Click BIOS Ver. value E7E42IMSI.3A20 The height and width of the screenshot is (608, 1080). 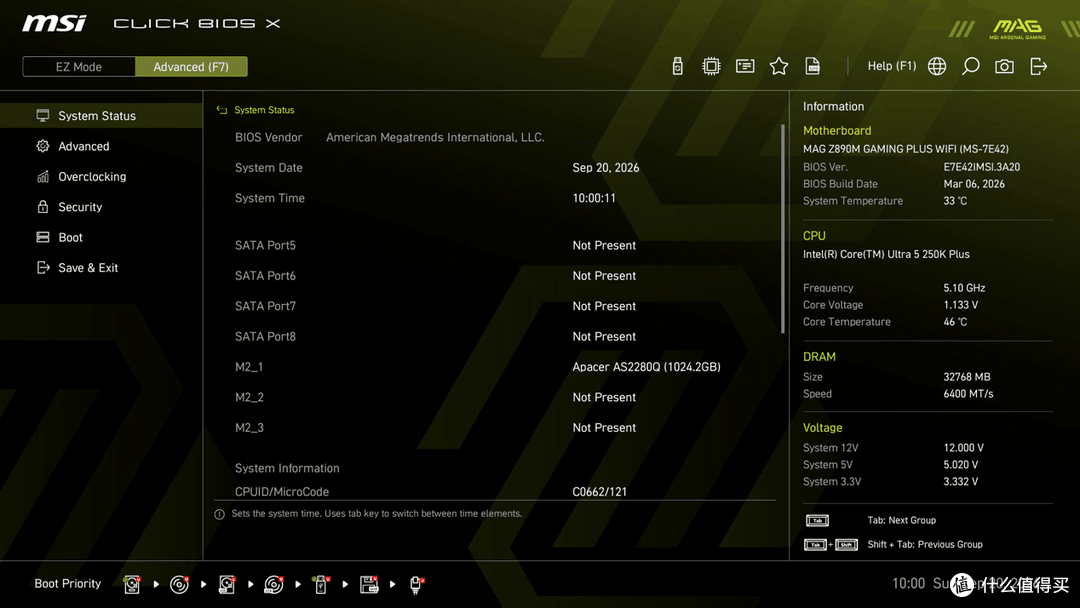coord(982,167)
